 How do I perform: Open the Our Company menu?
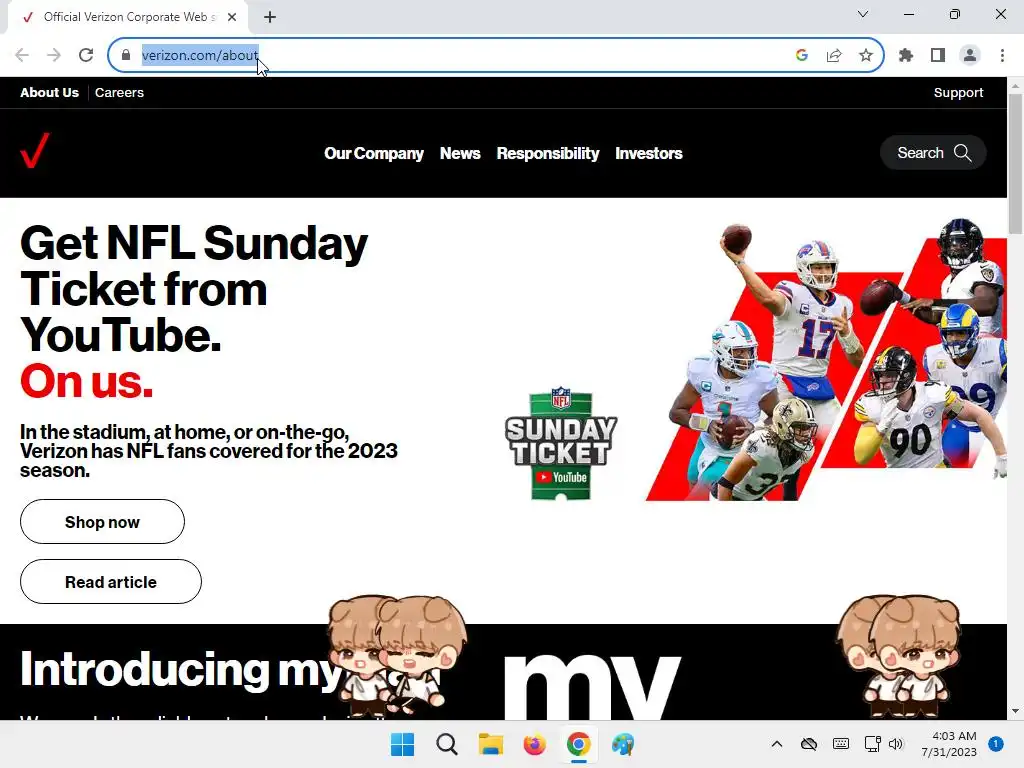pyautogui.click(x=374, y=153)
